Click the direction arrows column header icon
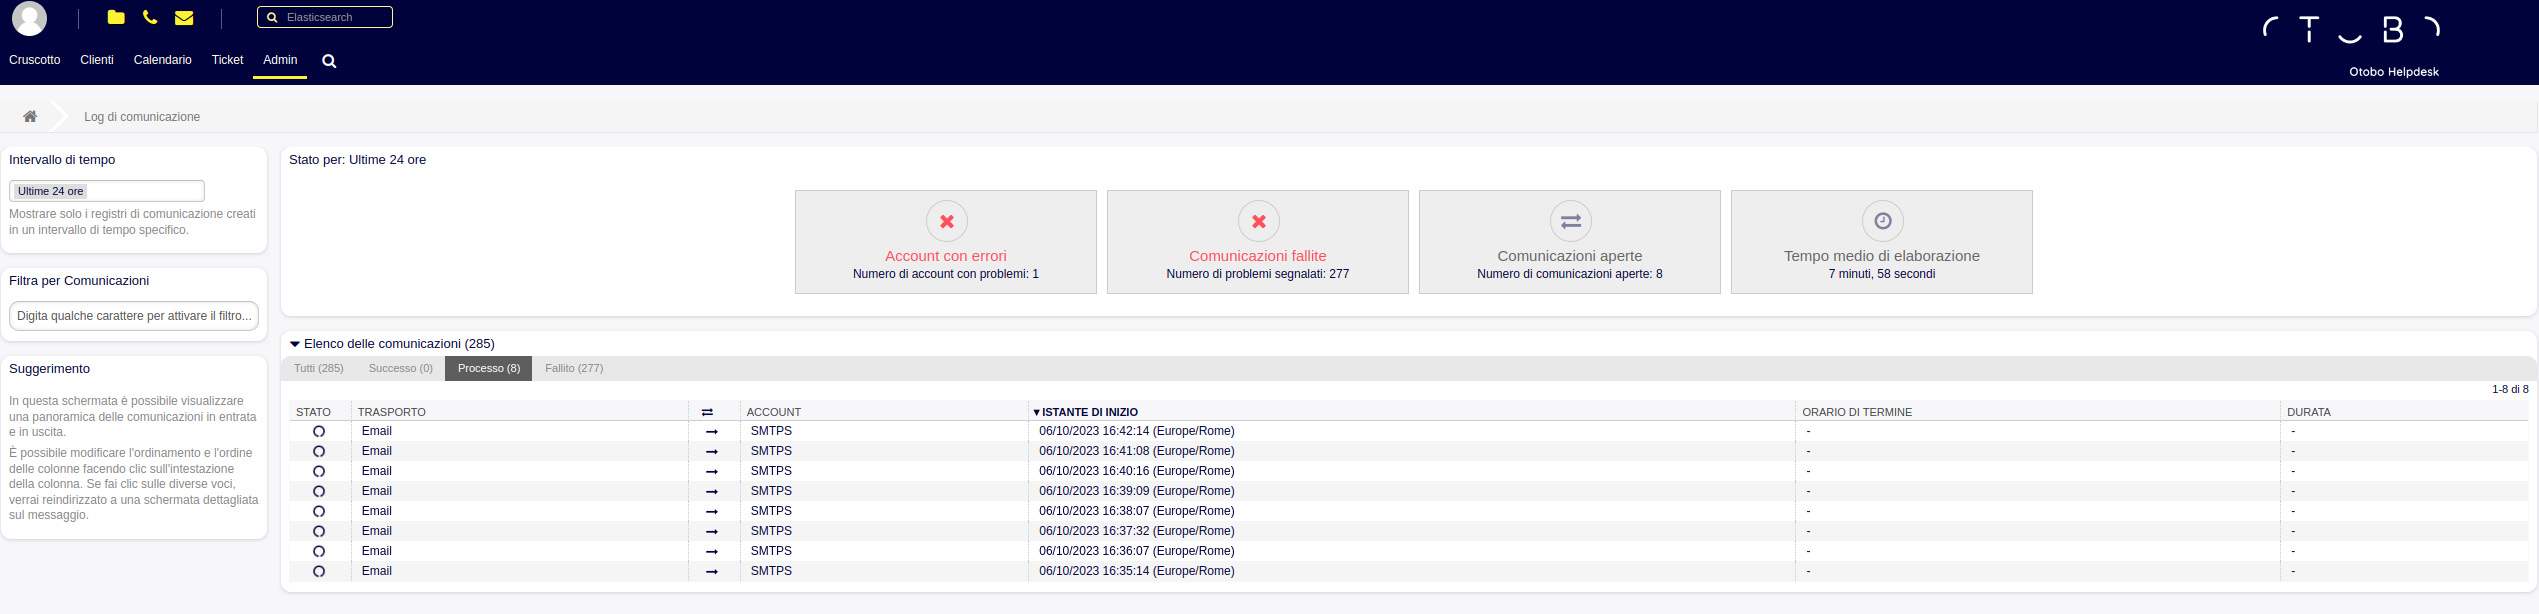Screen dimensions: 2539x614 [707, 412]
